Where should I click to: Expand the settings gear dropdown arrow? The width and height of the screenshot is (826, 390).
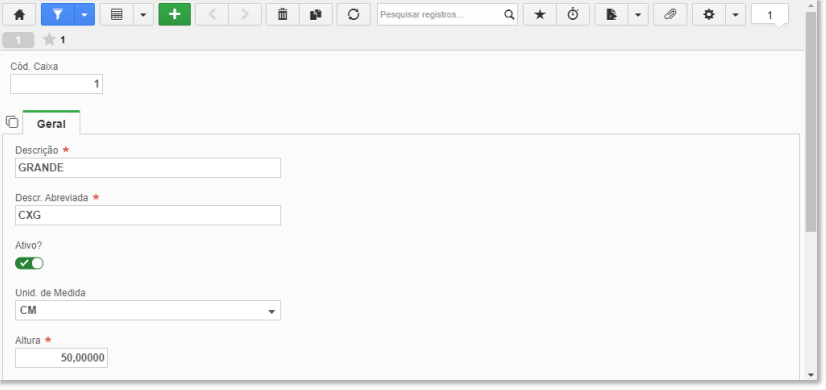point(735,15)
